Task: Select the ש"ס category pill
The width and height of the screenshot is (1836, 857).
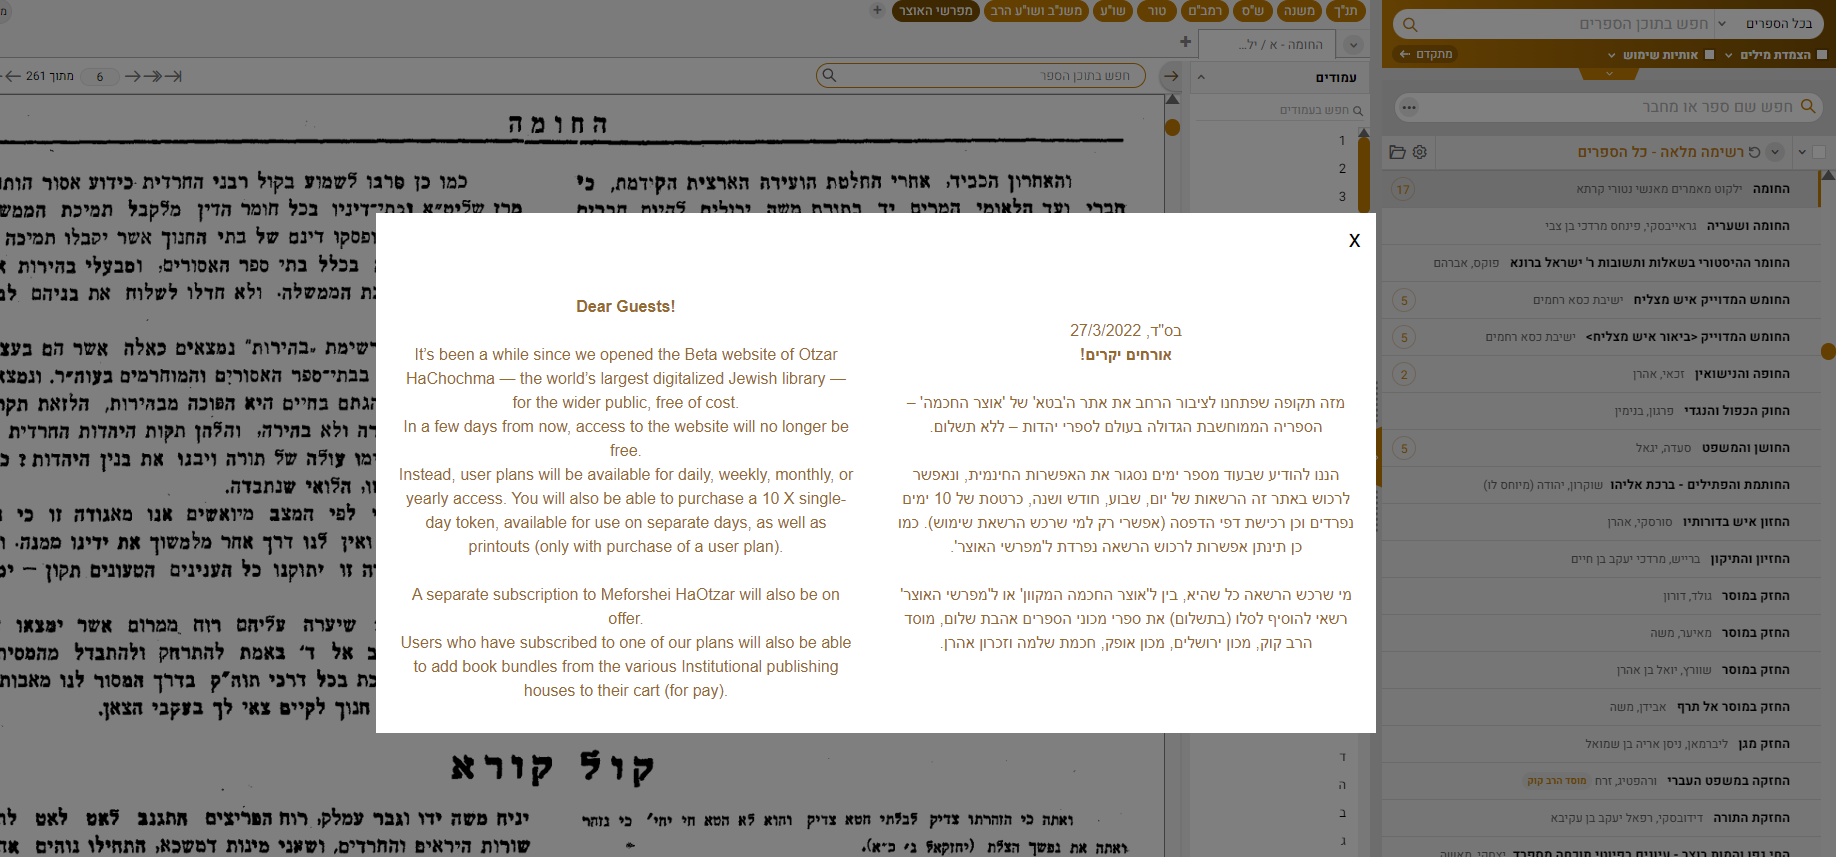Action: 1253,11
